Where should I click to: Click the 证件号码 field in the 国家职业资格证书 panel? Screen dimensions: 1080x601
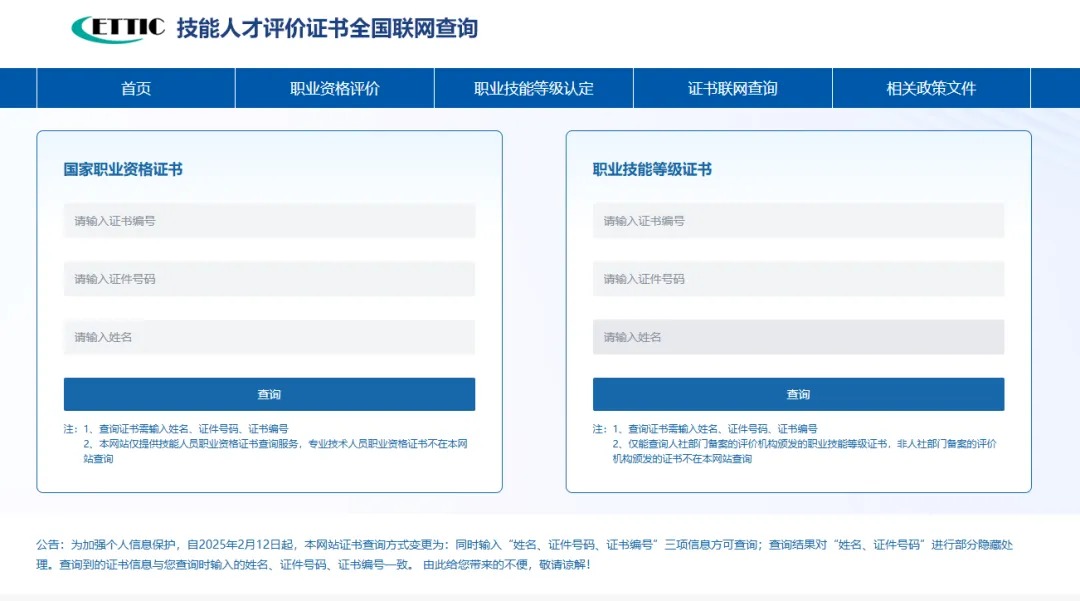click(x=269, y=279)
